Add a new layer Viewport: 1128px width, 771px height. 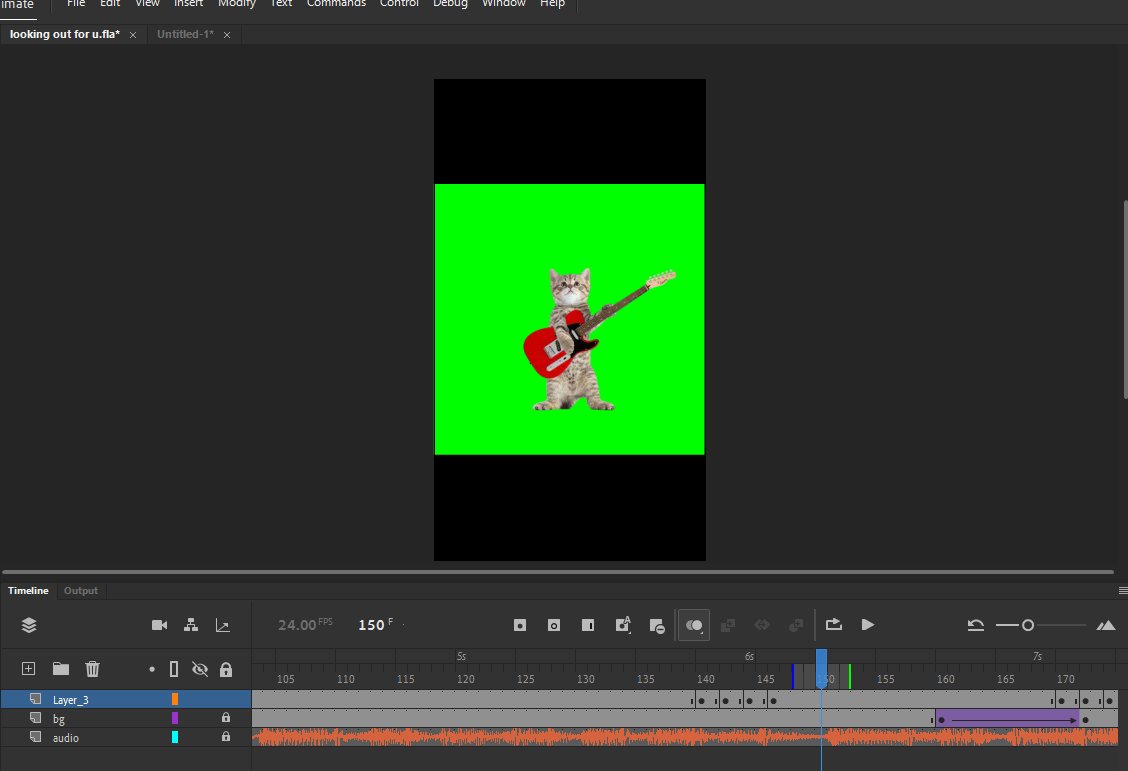click(28, 669)
